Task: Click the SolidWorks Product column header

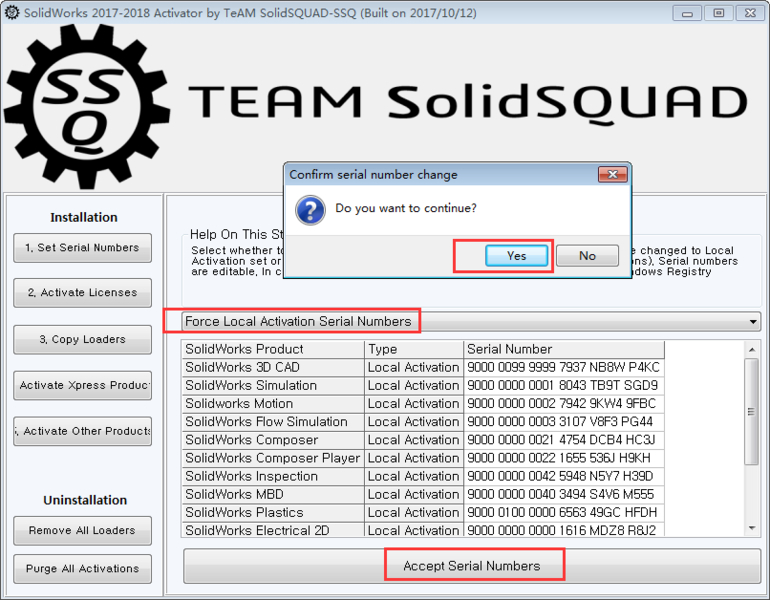Action: coord(273,349)
